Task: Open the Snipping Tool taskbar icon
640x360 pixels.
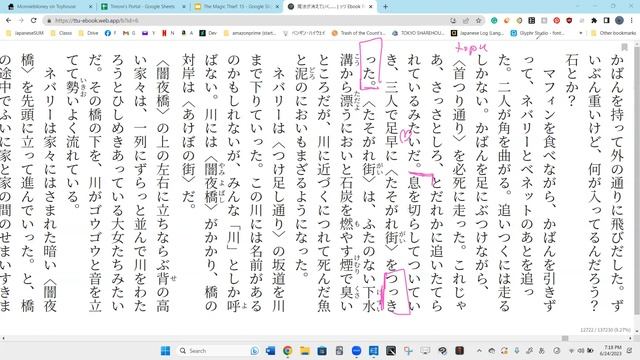Action: 408,351
